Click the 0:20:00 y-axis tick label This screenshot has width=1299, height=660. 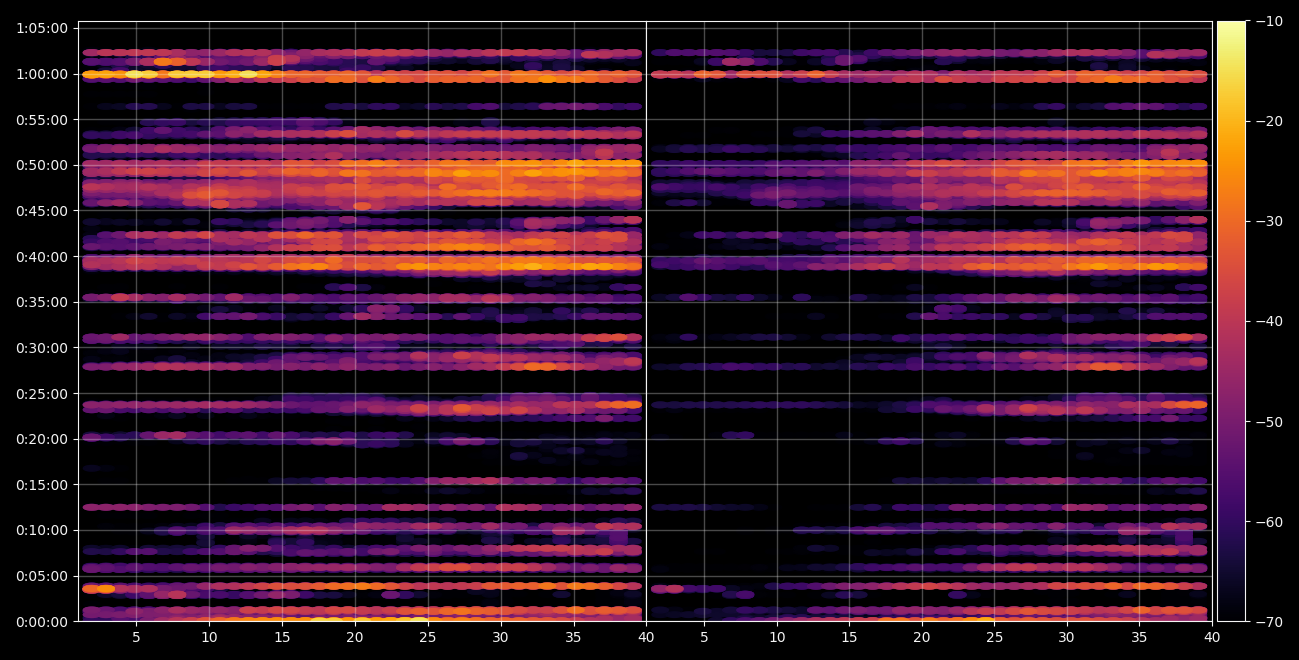(x=41, y=439)
